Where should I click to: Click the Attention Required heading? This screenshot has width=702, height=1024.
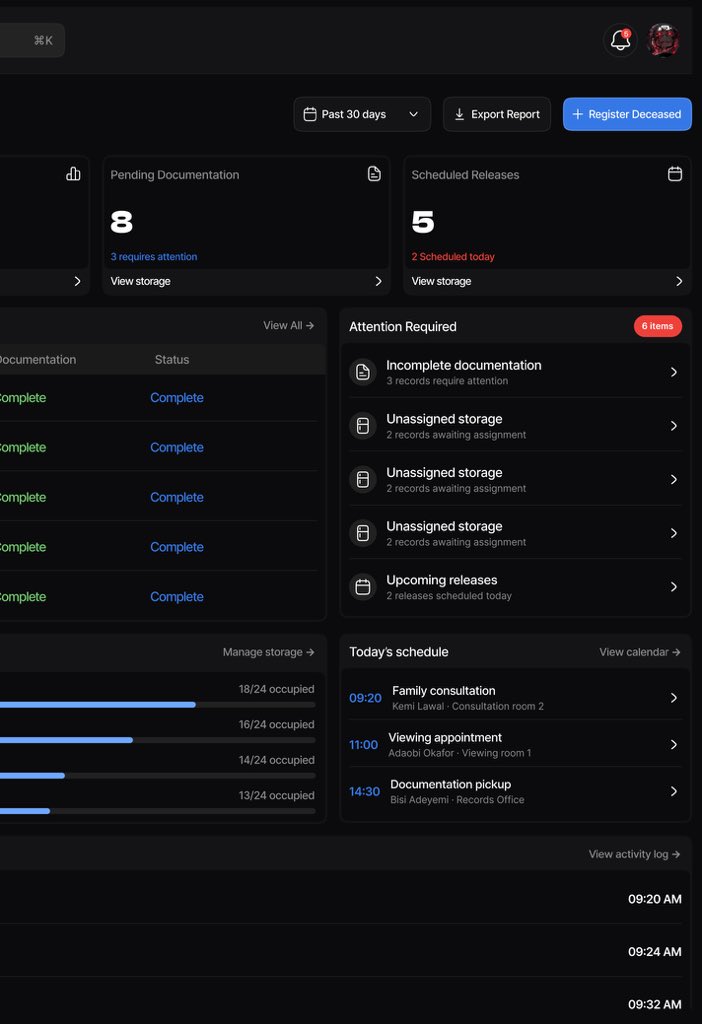point(403,327)
